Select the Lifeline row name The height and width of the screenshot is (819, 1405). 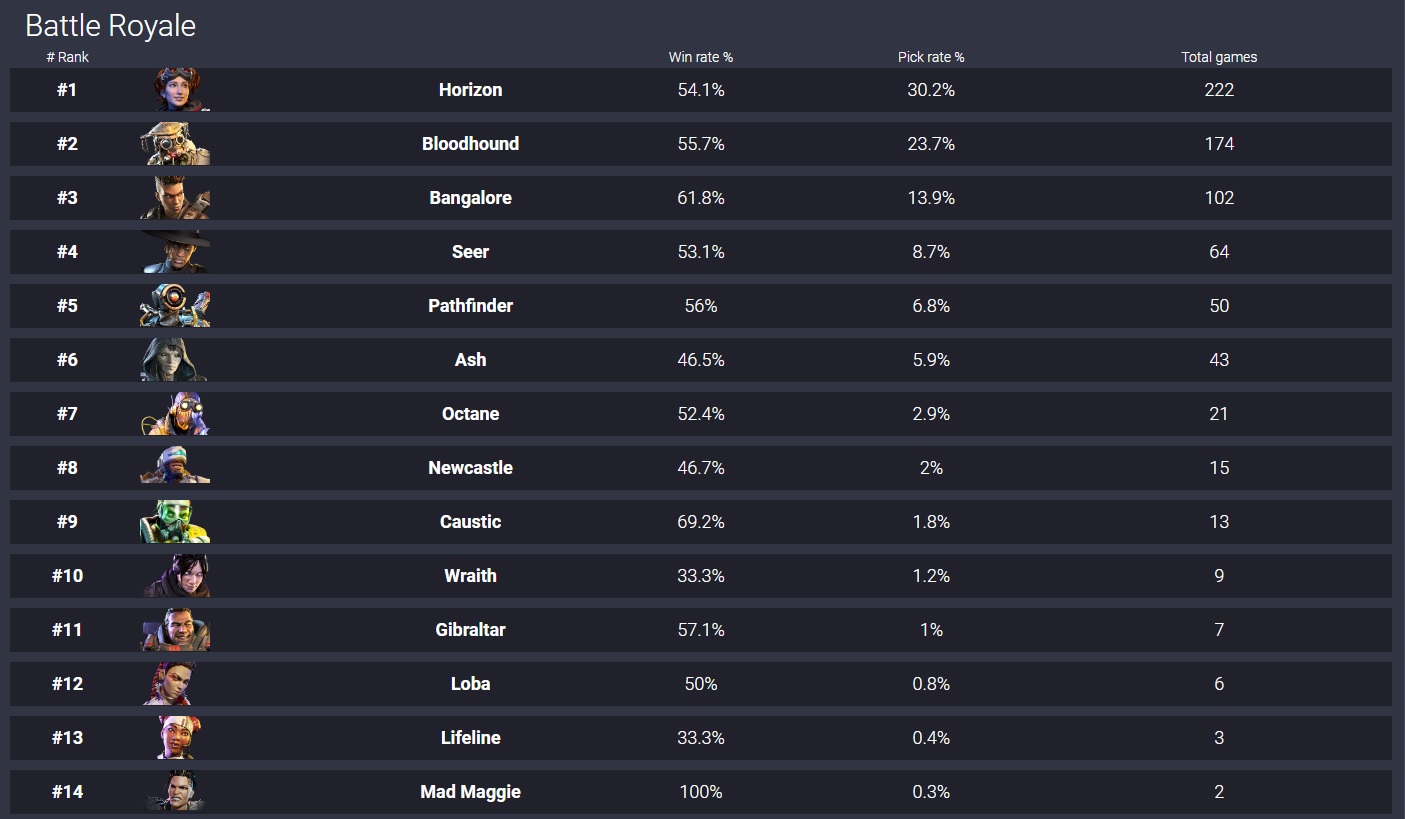click(x=470, y=738)
